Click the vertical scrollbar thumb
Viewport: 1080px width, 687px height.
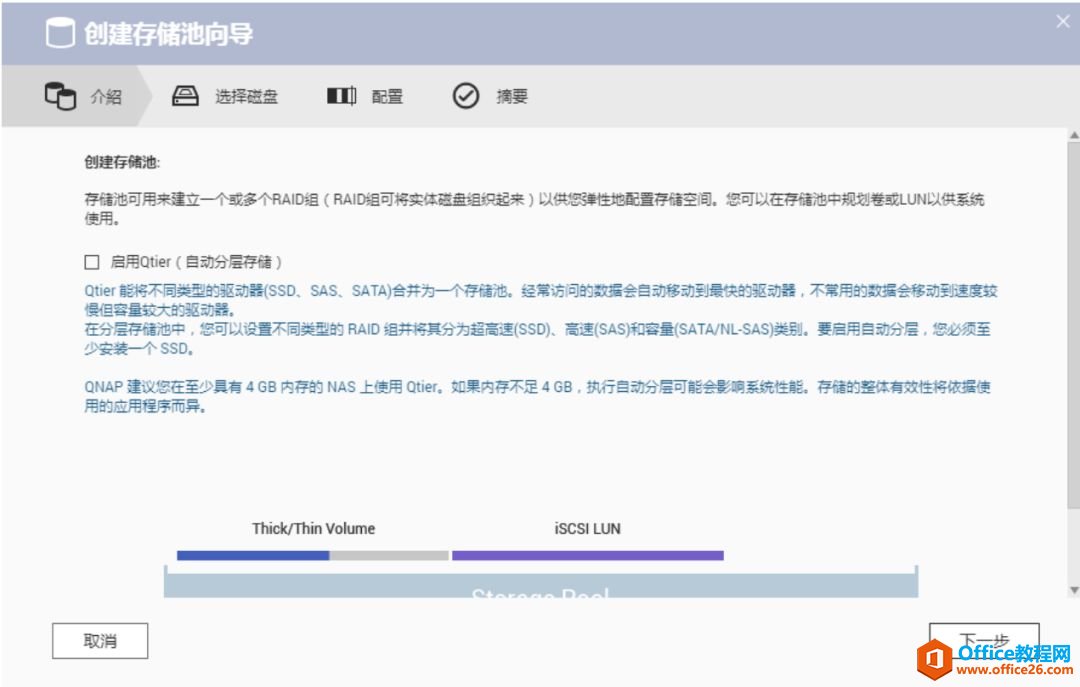[x=1074, y=325]
